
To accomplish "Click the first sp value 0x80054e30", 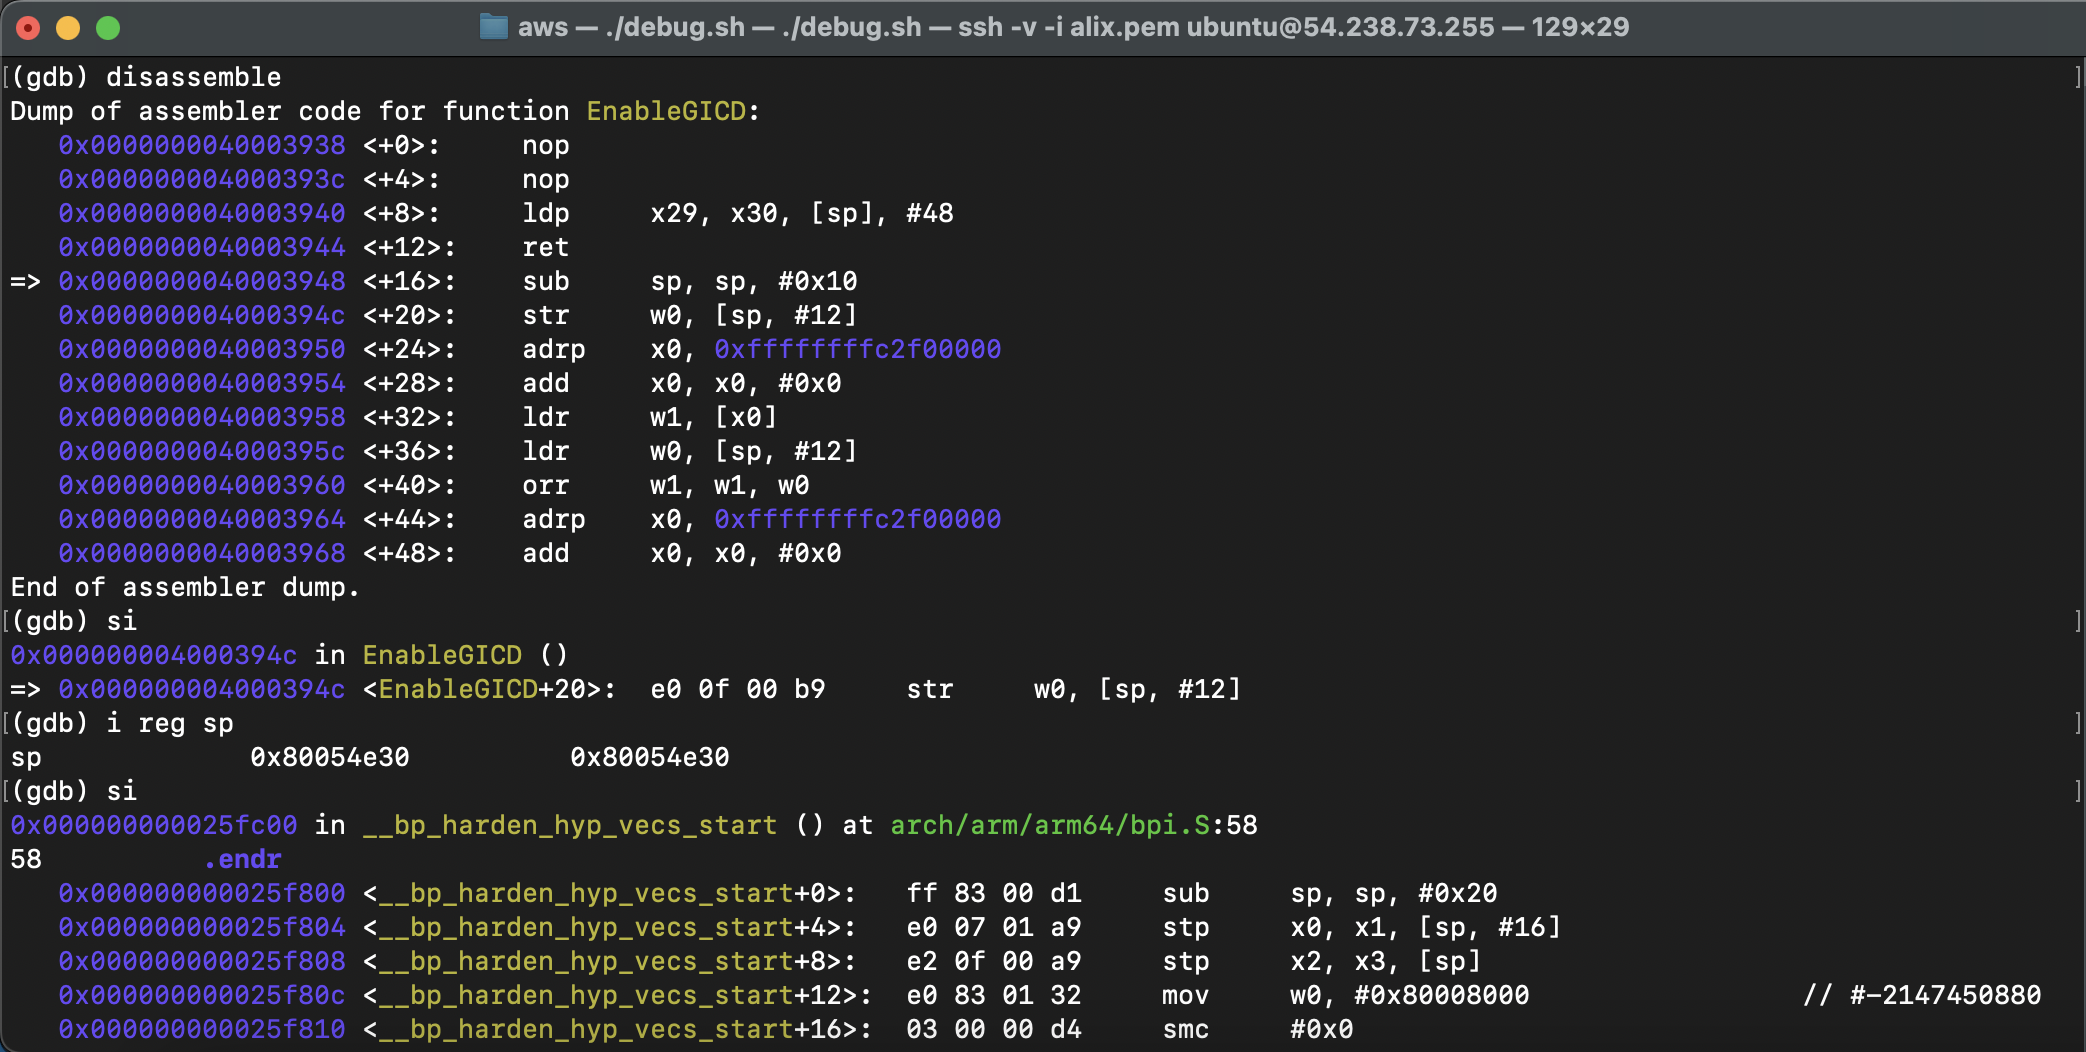I will click(x=330, y=757).
